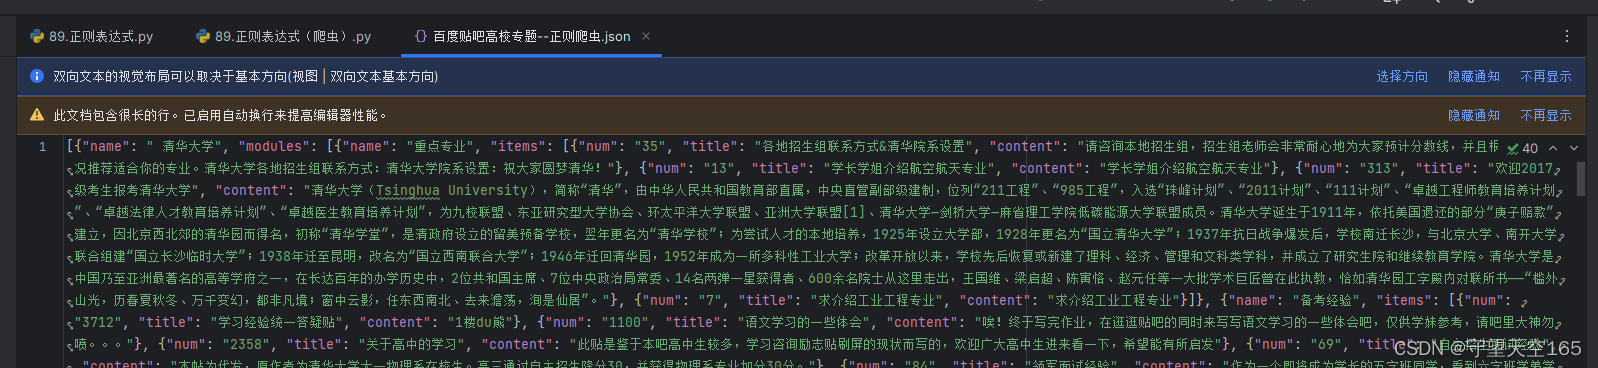
Task: Click the "3712" num value in the editor
Action: tap(99, 322)
